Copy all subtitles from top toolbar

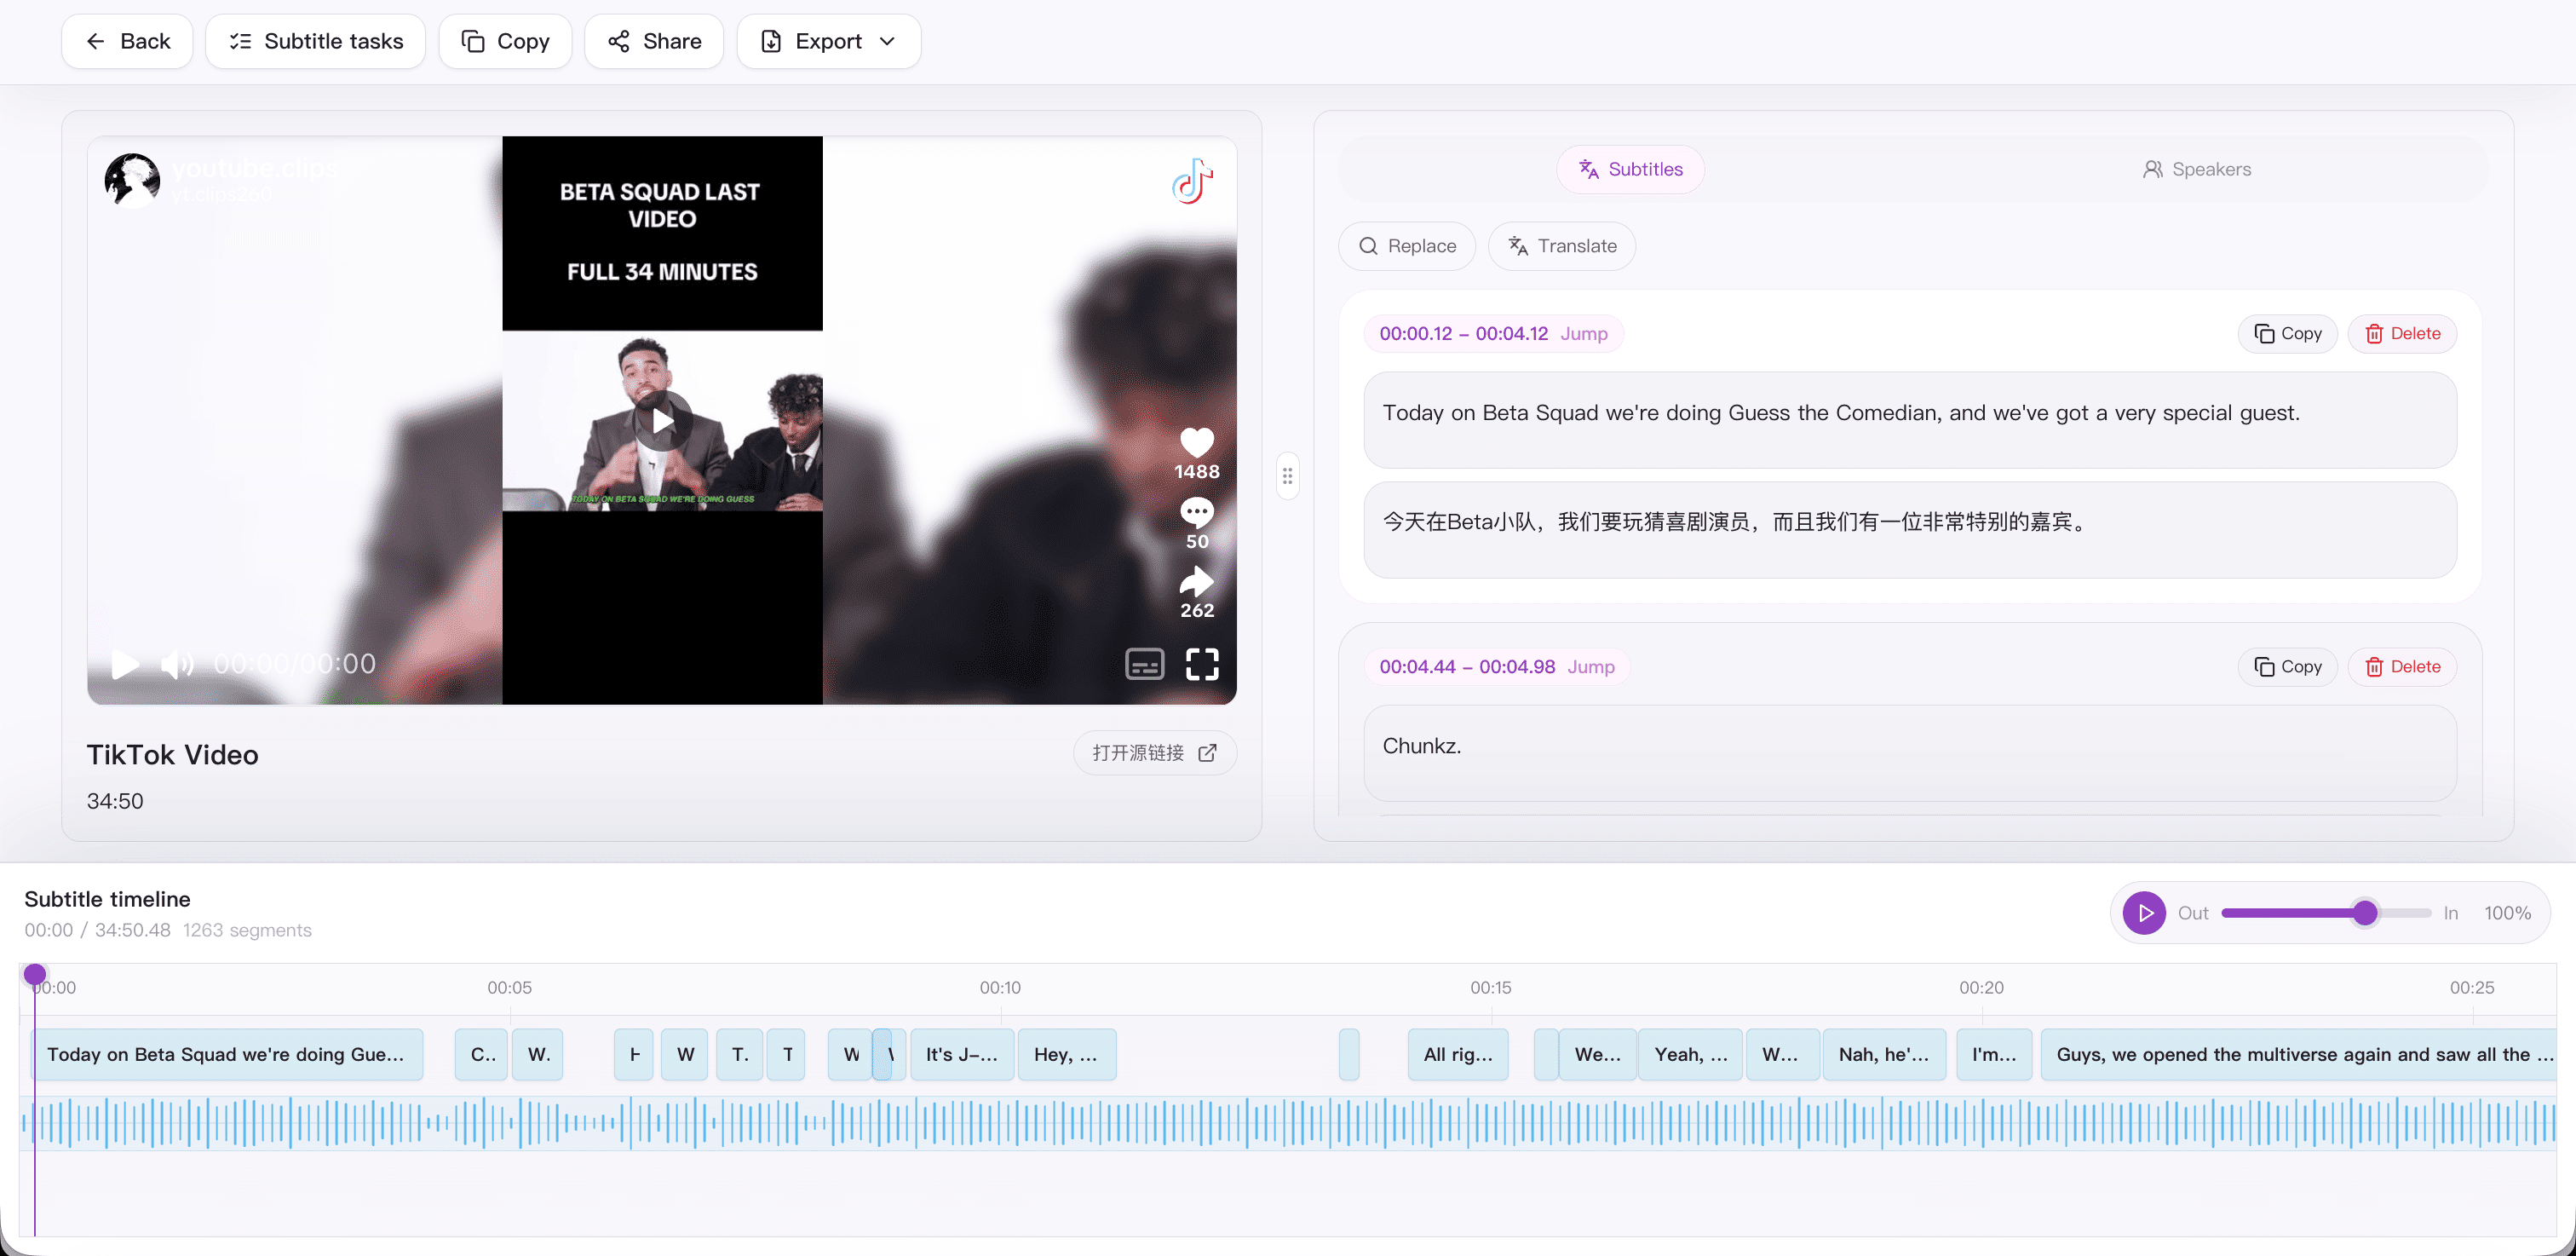[505, 41]
